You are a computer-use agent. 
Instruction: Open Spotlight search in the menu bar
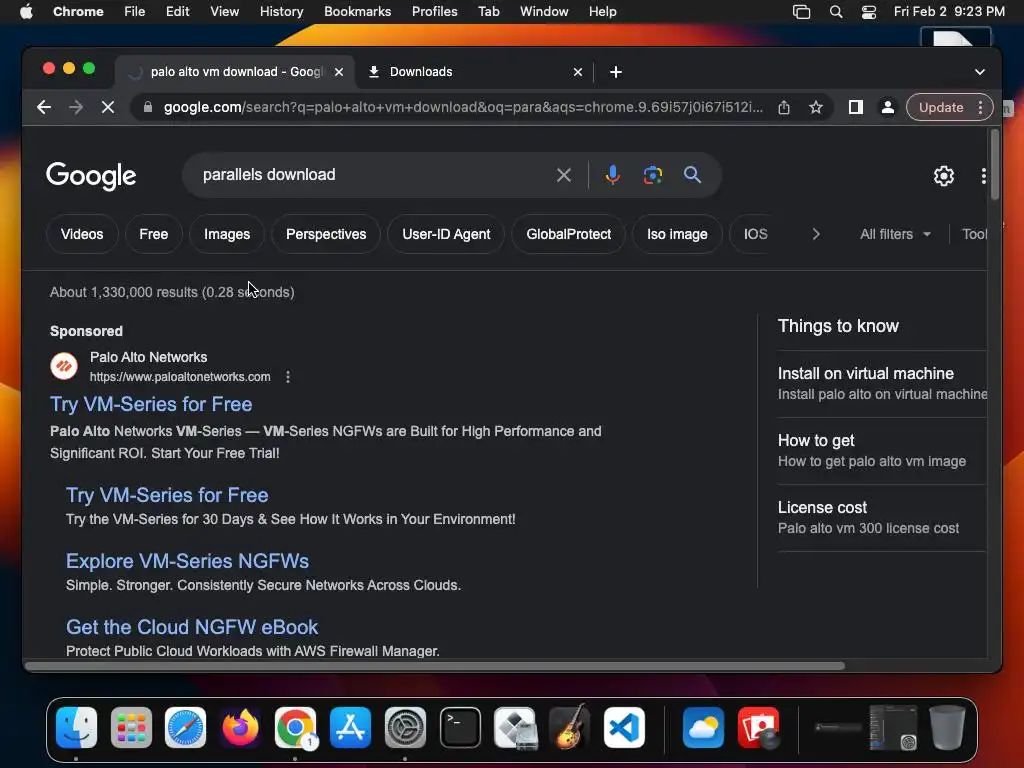tap(836, 12)
